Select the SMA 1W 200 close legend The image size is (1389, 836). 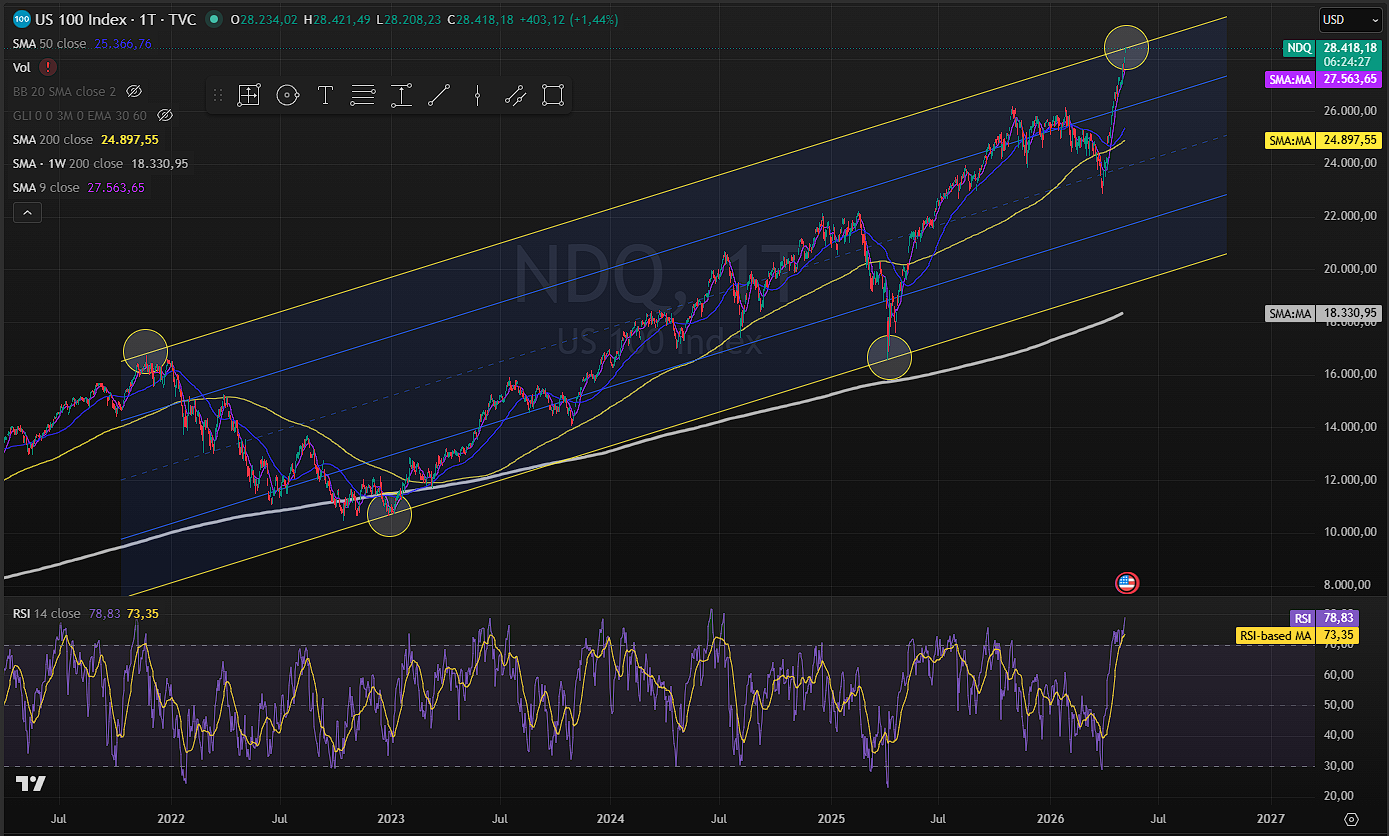[x=68, y=163]
